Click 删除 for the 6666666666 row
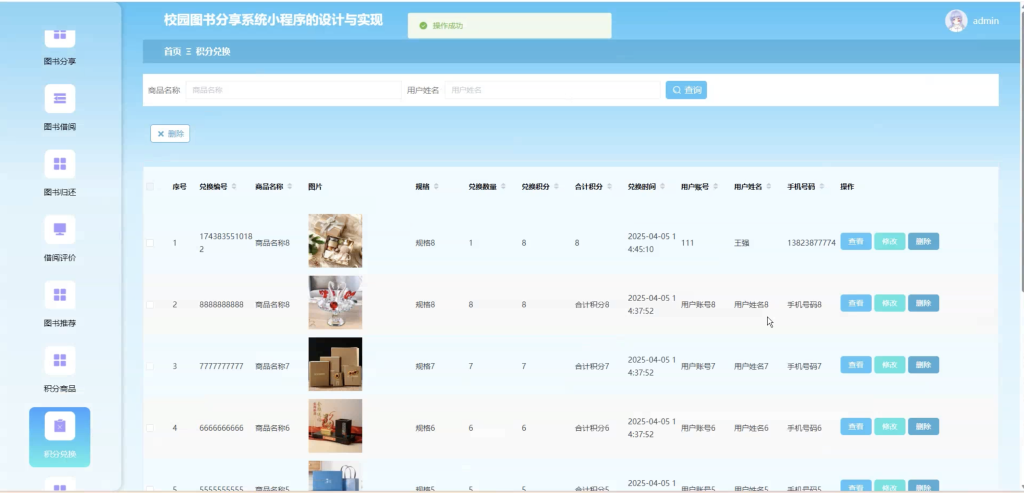This screenshot has height=493, width=1024. [923, 426]
